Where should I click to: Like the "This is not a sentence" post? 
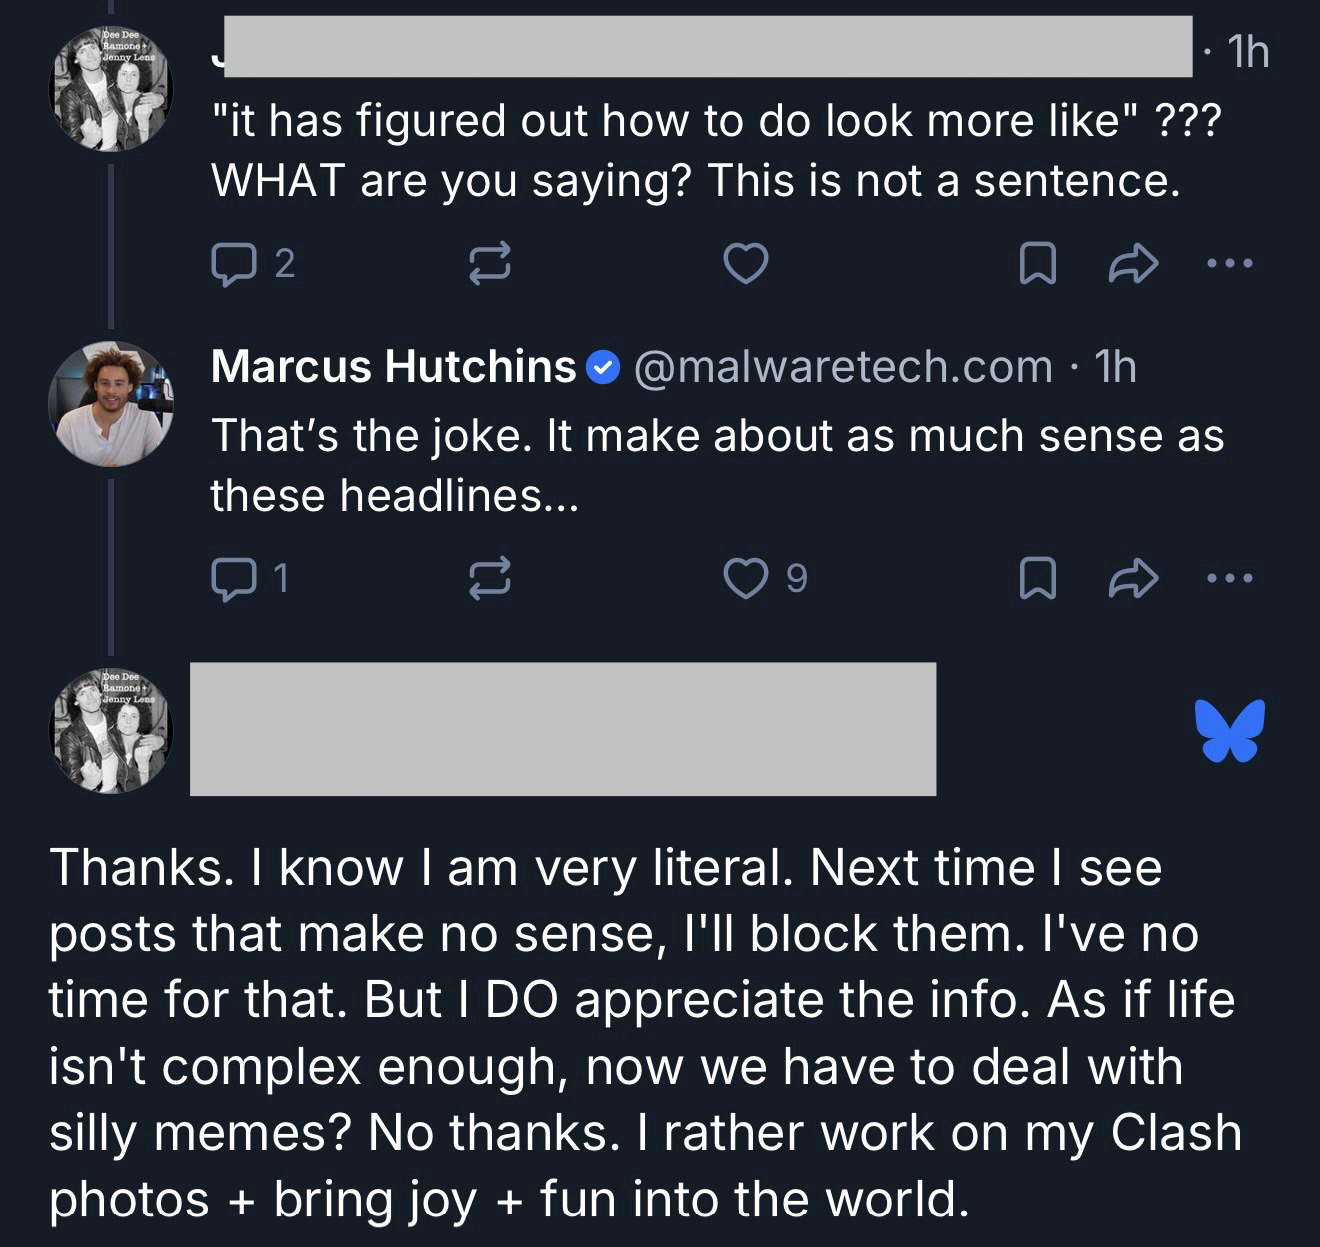(745, 263)
